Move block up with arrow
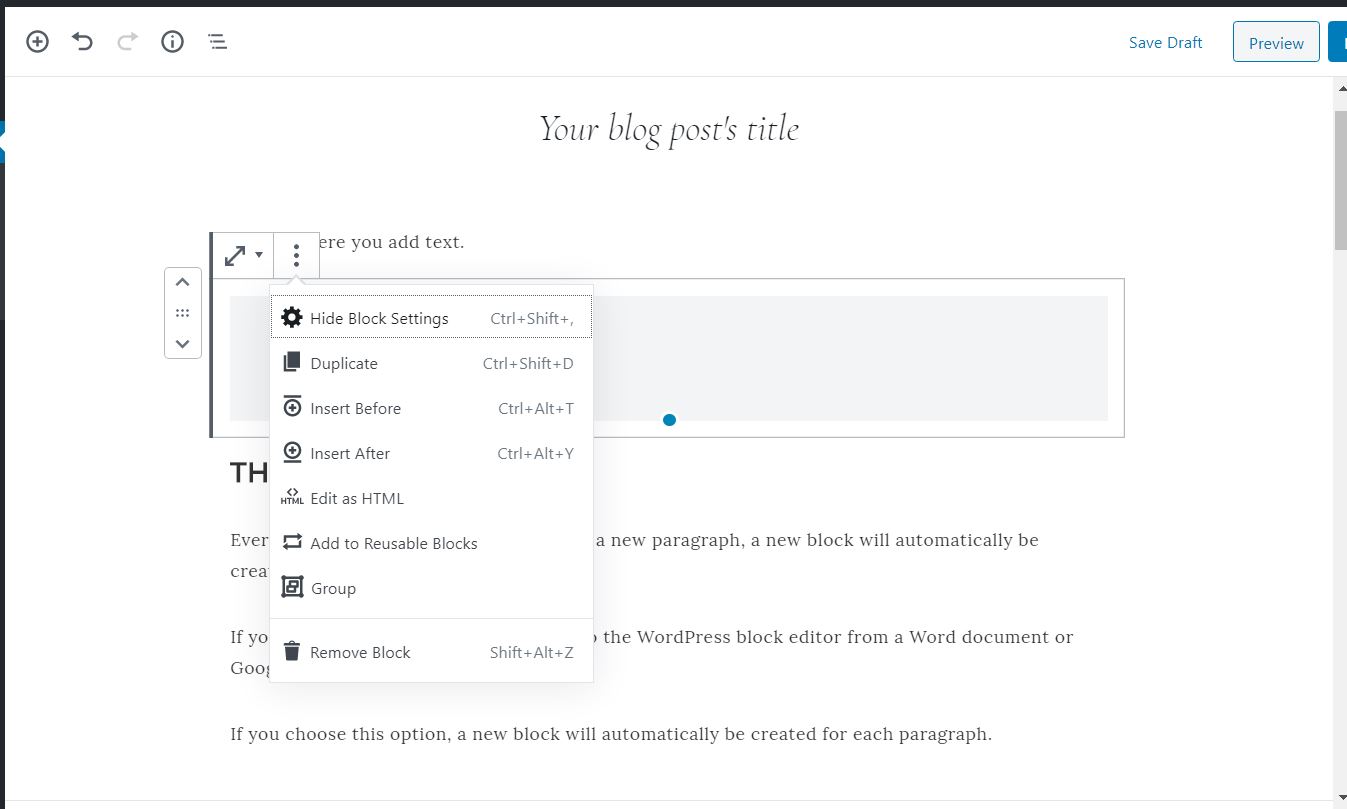 182,282
